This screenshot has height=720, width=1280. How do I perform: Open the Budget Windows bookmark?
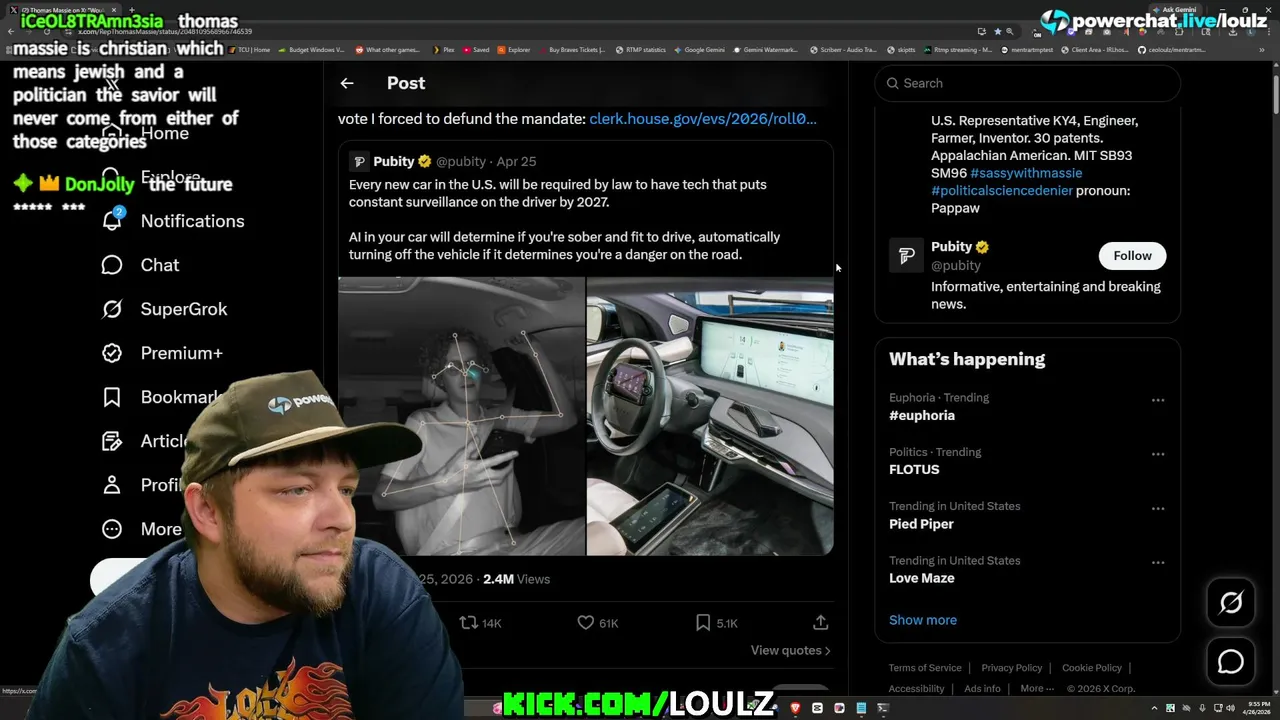coord(312,49)
